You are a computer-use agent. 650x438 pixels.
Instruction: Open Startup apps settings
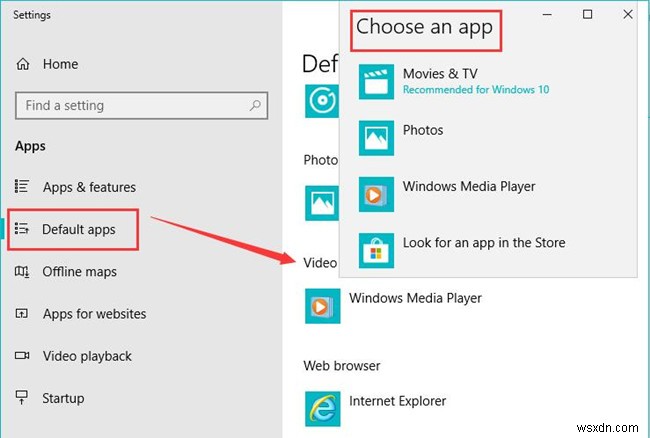click(x=50, y=398)
